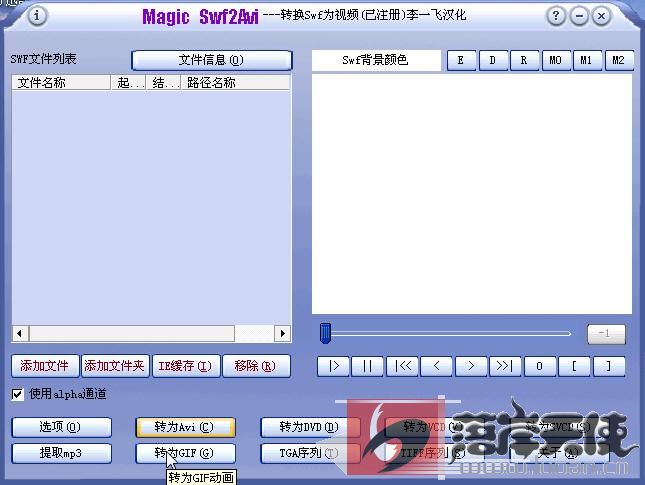
Task: Open the 关于 (A) about button
Action: pos(559,453)
